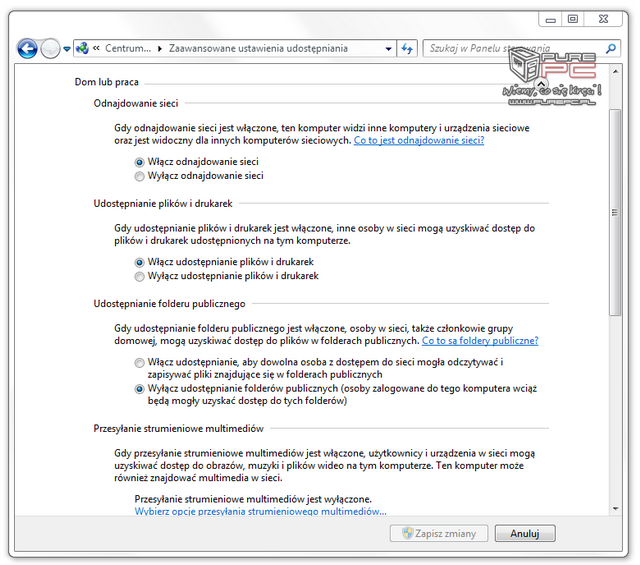Click the vertical scrollbar thumb
This screenshot has height=565, width=640.
615,212
